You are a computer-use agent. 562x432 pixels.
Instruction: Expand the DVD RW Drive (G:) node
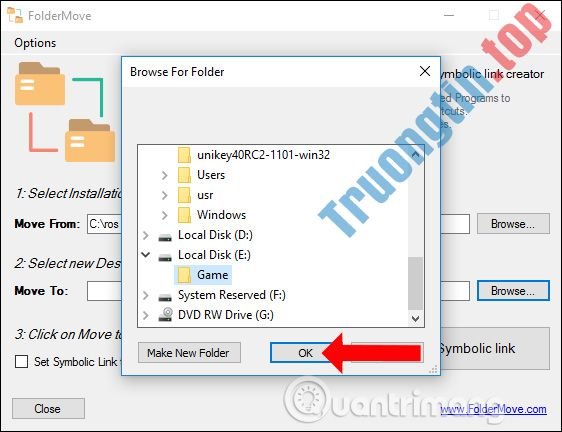146,315
